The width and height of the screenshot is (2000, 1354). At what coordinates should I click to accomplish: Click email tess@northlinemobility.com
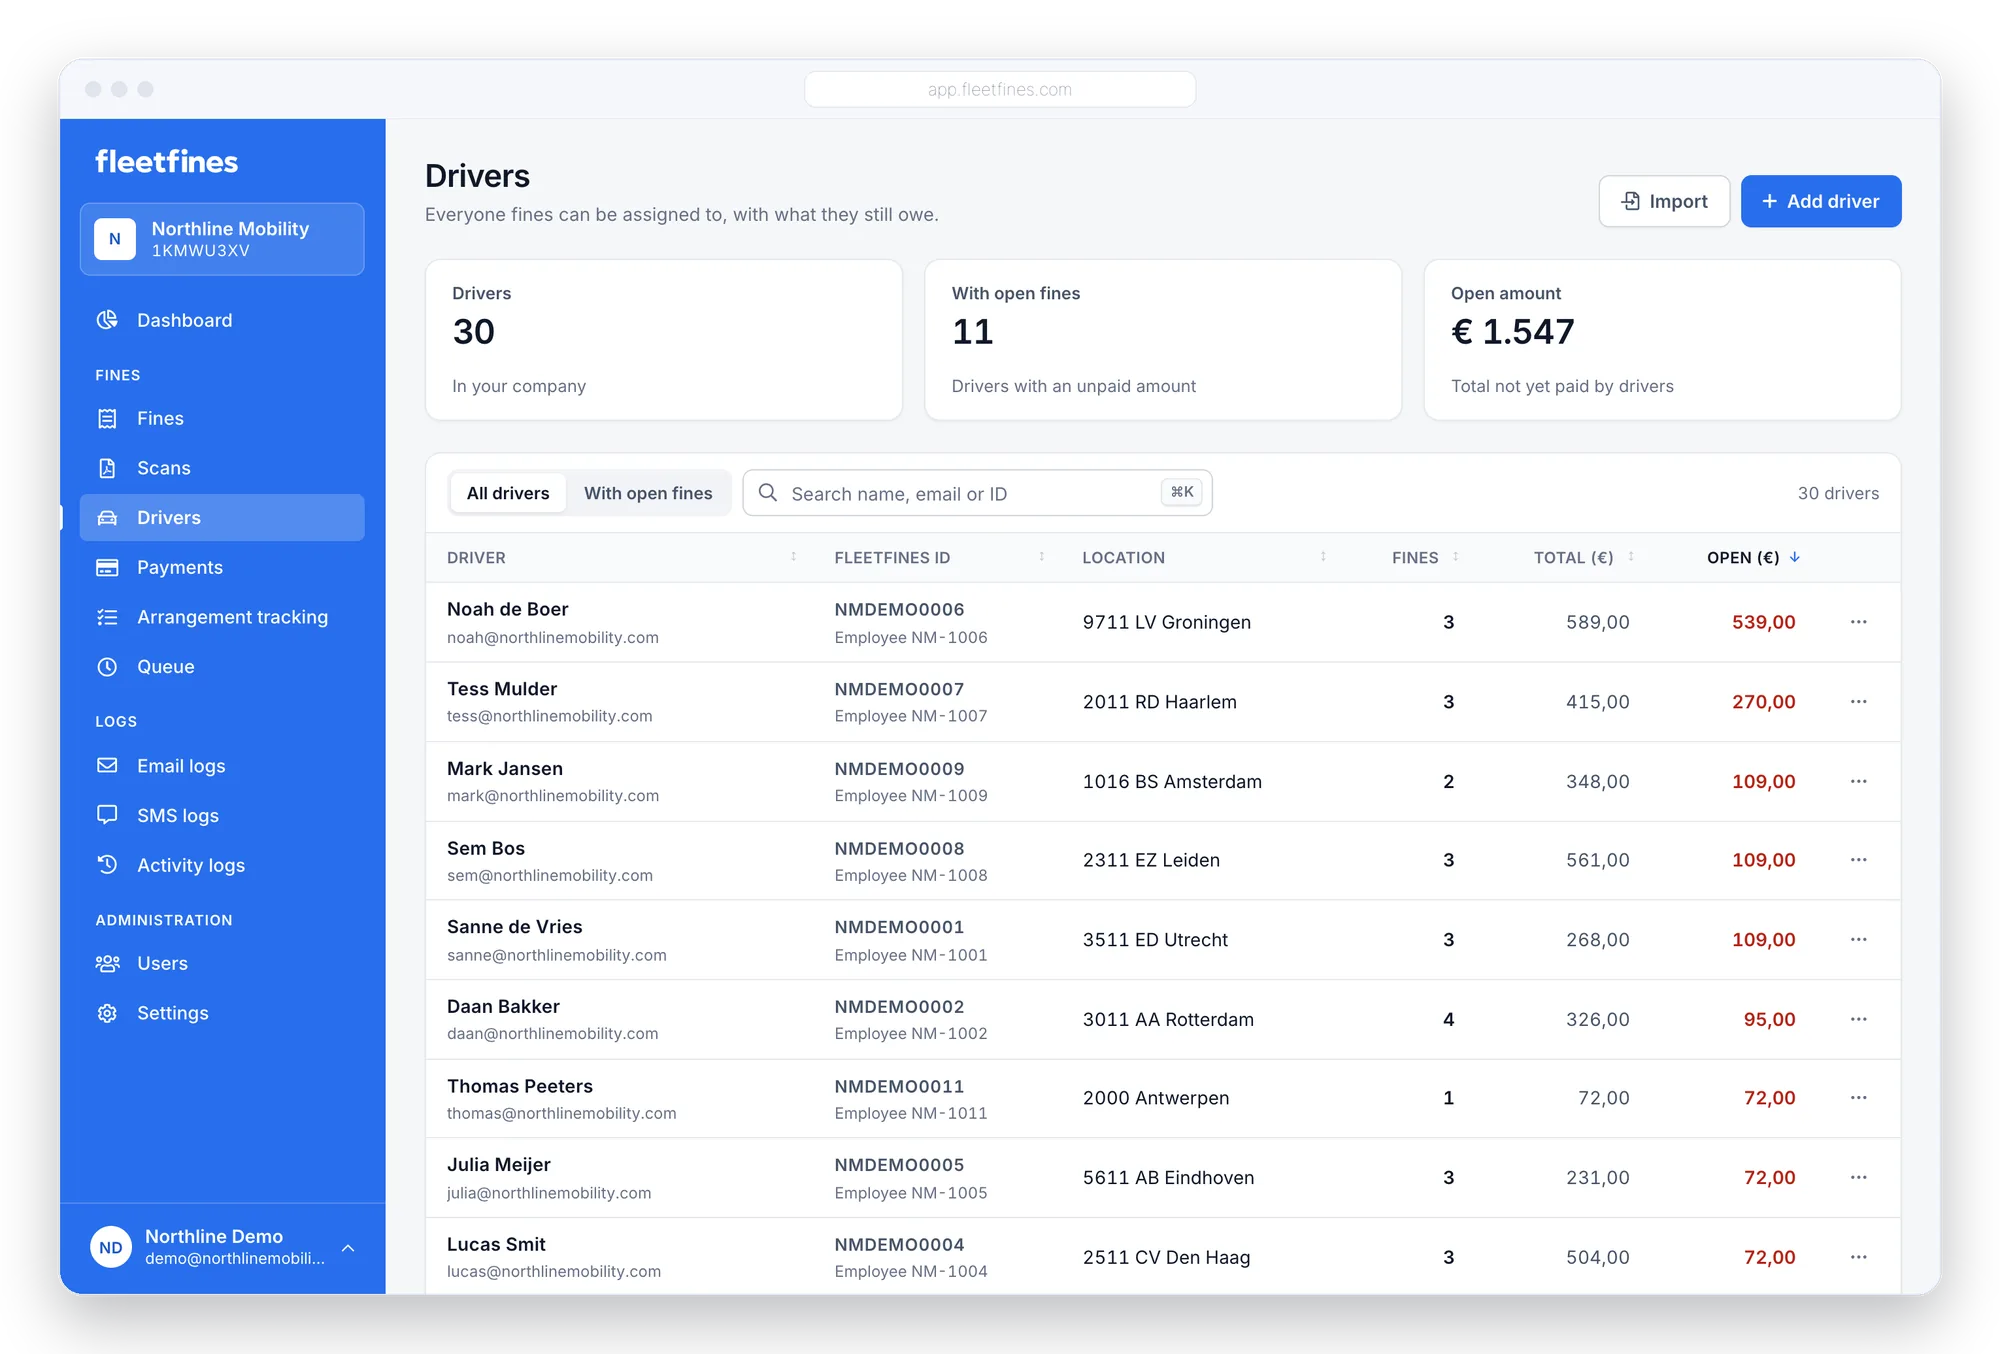pos(550,716)
